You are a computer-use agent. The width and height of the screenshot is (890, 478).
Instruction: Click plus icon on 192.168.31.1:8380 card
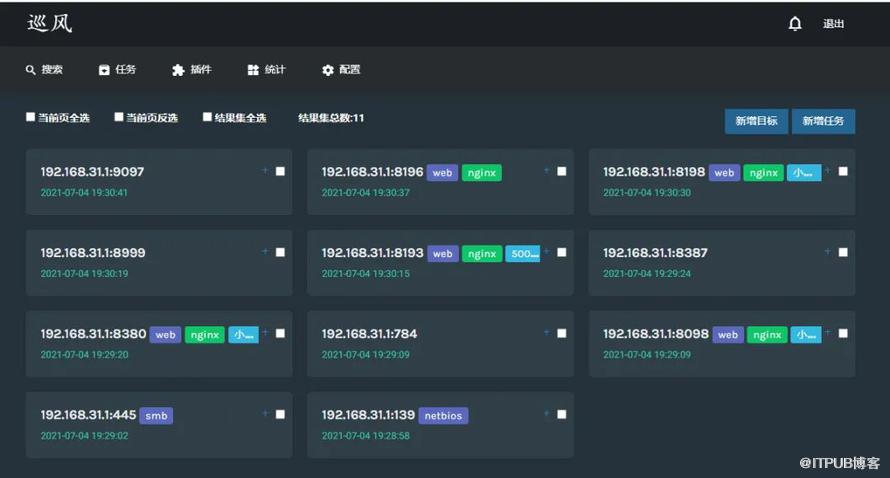click(265, 333)
